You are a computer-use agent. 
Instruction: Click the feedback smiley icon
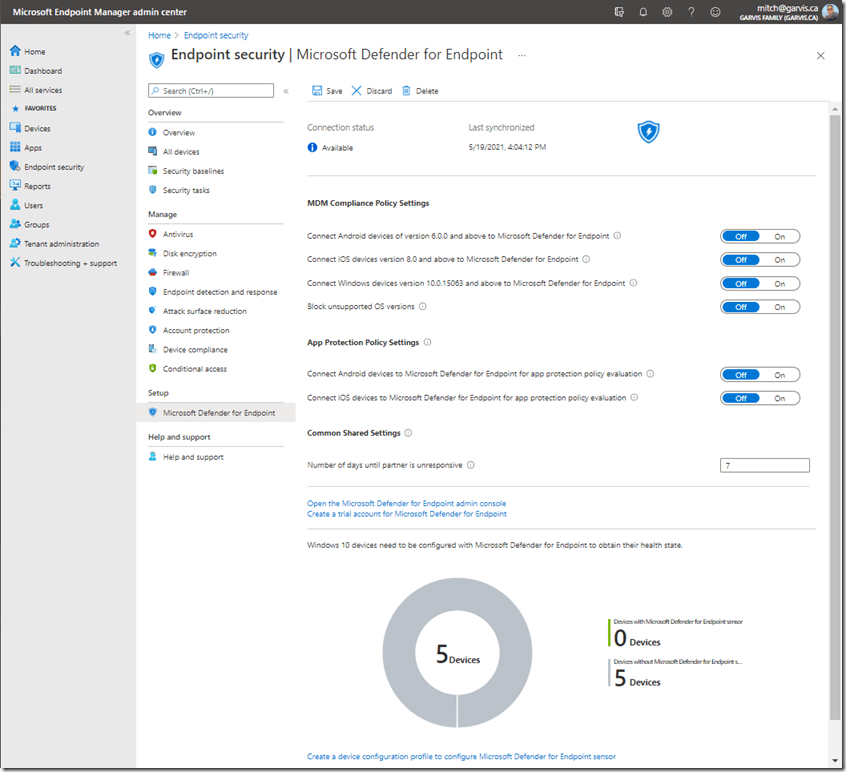(715, 12)
